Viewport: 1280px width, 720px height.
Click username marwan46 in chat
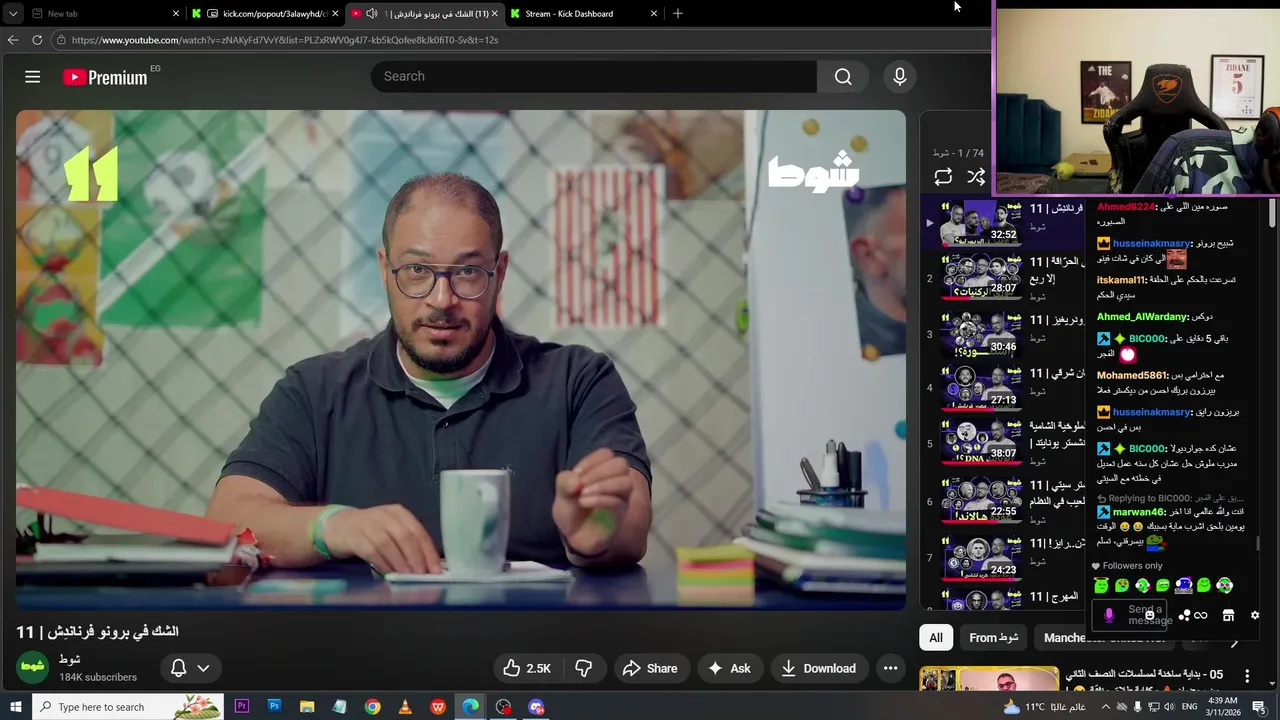[x=1139, y=512]
